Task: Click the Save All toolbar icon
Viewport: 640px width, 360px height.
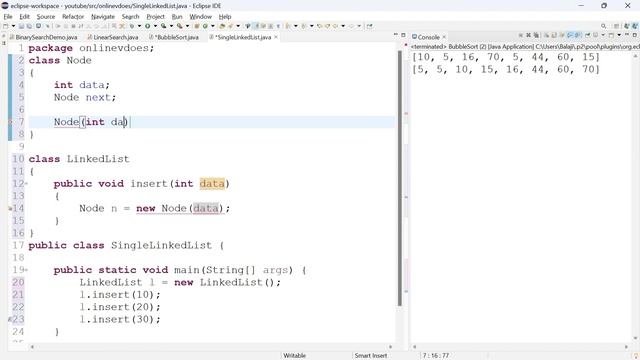Action: (29, 26)
